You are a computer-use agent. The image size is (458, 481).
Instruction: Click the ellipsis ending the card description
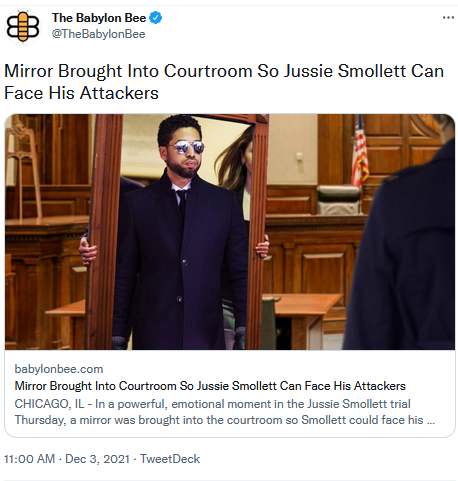pos(431,420)
